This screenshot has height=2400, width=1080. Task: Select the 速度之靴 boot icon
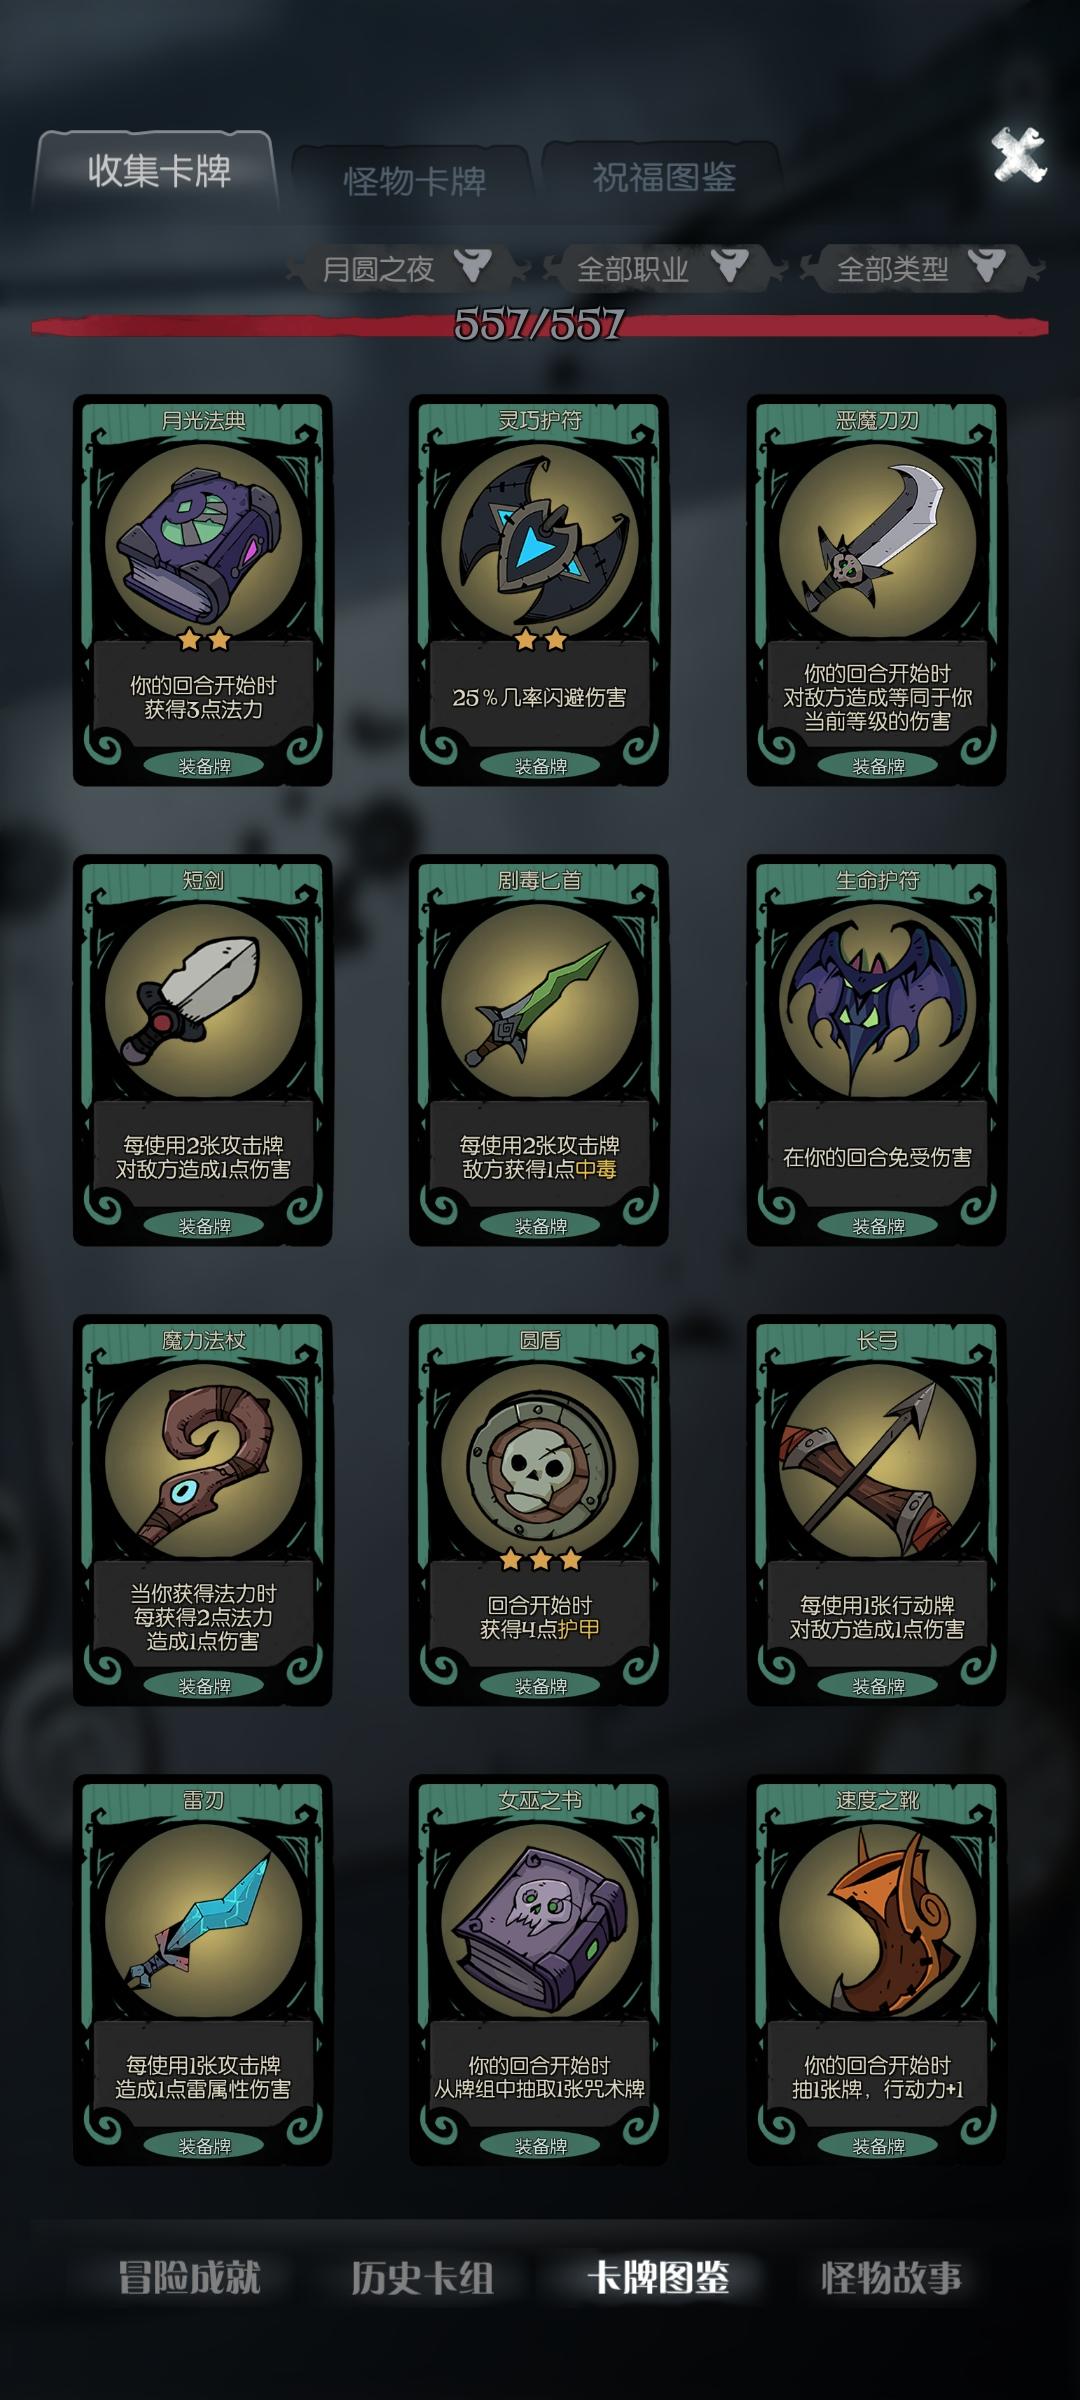click(x=877, y=1922)
